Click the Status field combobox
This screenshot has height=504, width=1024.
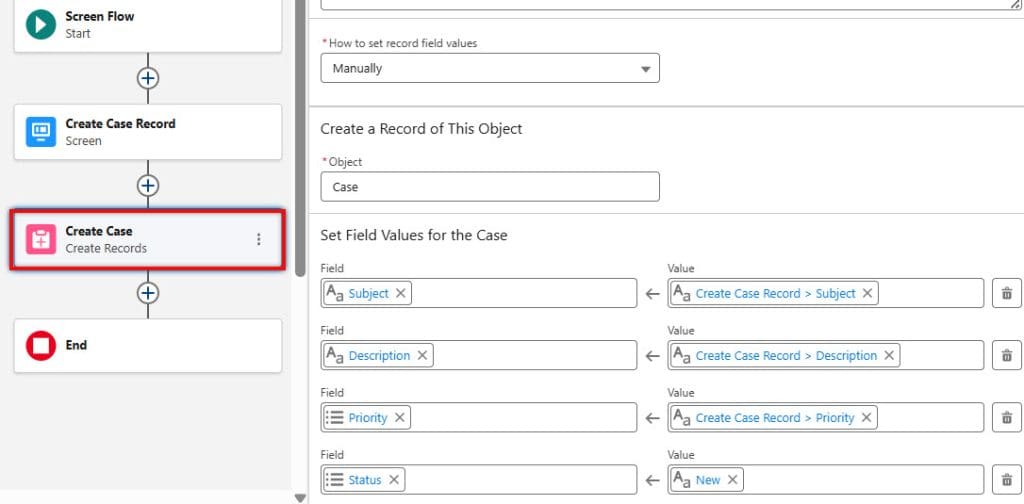pyautogui.click(x=479, y=480)
